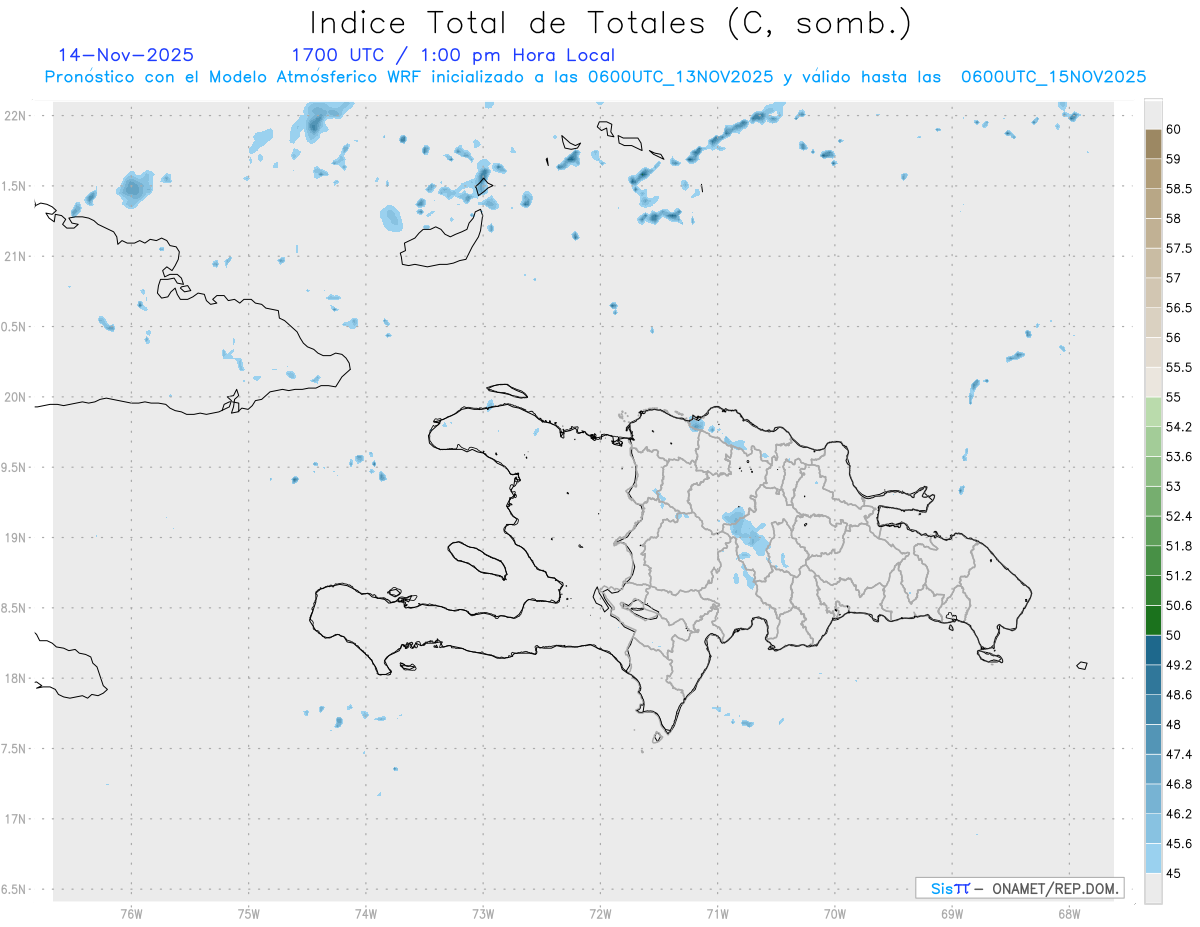Click the "19N" latitude label
1200x927 pixels.
(15, 538)
